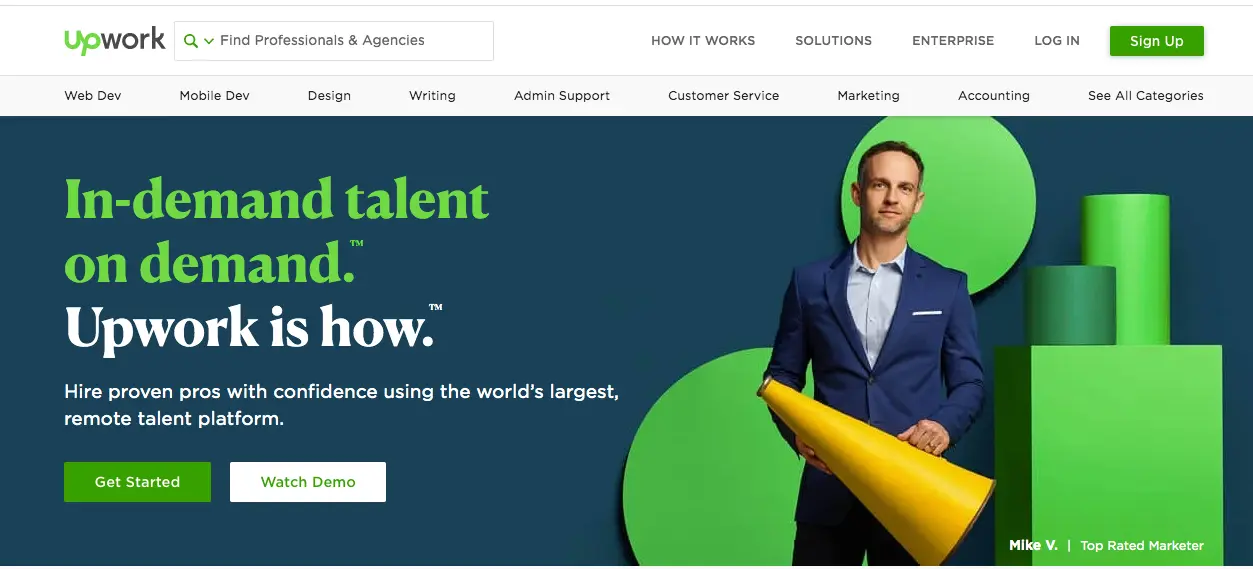1253x569 pixels.
Task: Choose the Customer Service category
Action: click(724, 96)
